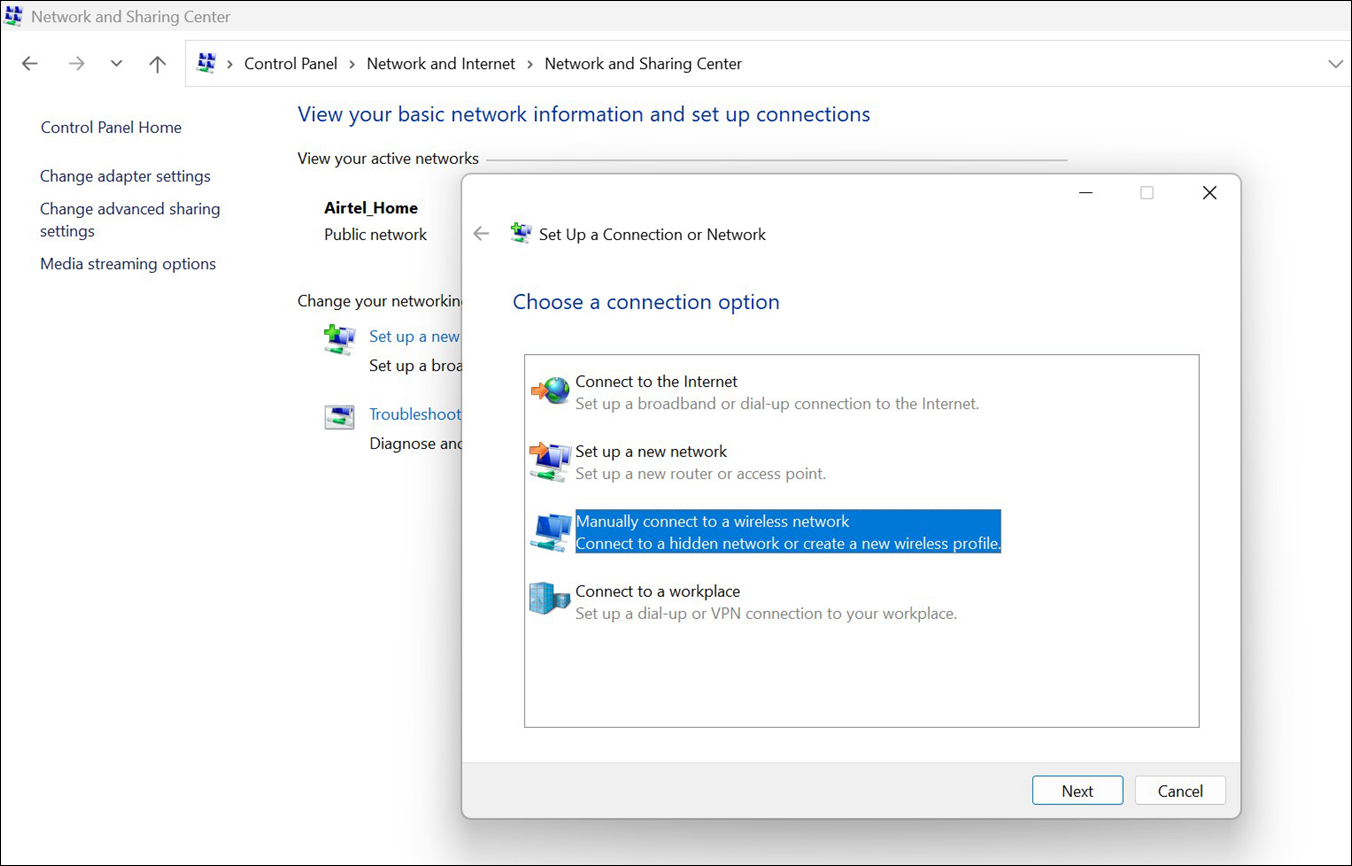Click the 'Set Up a Connection or Network' title
The width and height of the screenshot is (1352, 866).
652,234
